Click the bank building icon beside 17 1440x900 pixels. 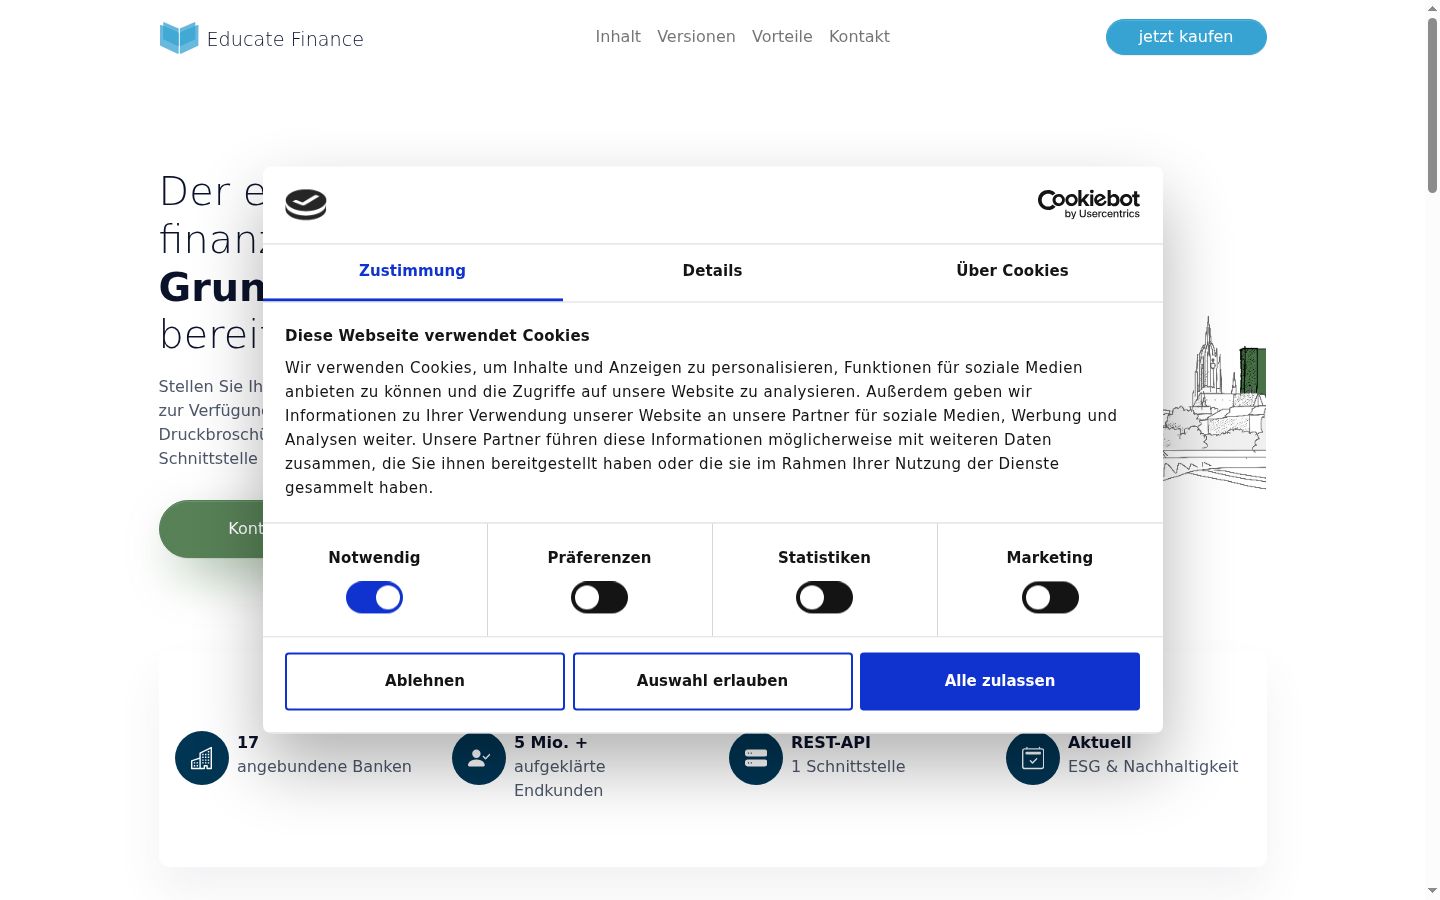(x=202, y=758)
